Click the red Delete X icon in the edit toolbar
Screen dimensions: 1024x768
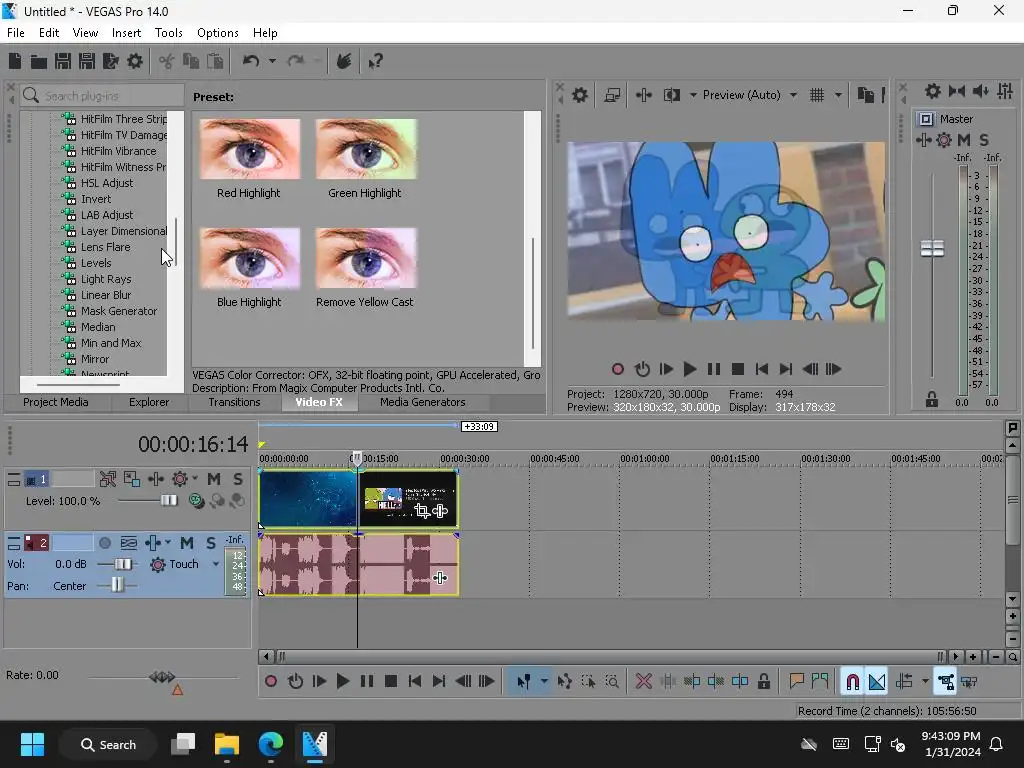click(x=643, y=682)
